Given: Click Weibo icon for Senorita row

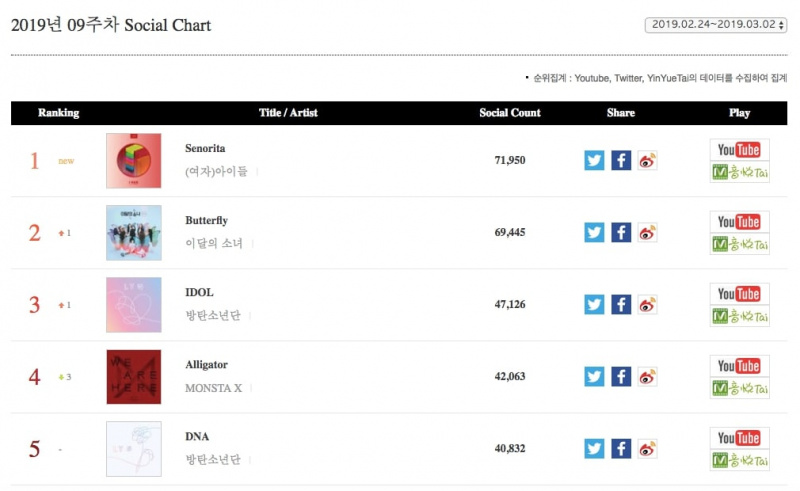Looking at the screenshot, I should pyautogui.click(x=647, y=160).
